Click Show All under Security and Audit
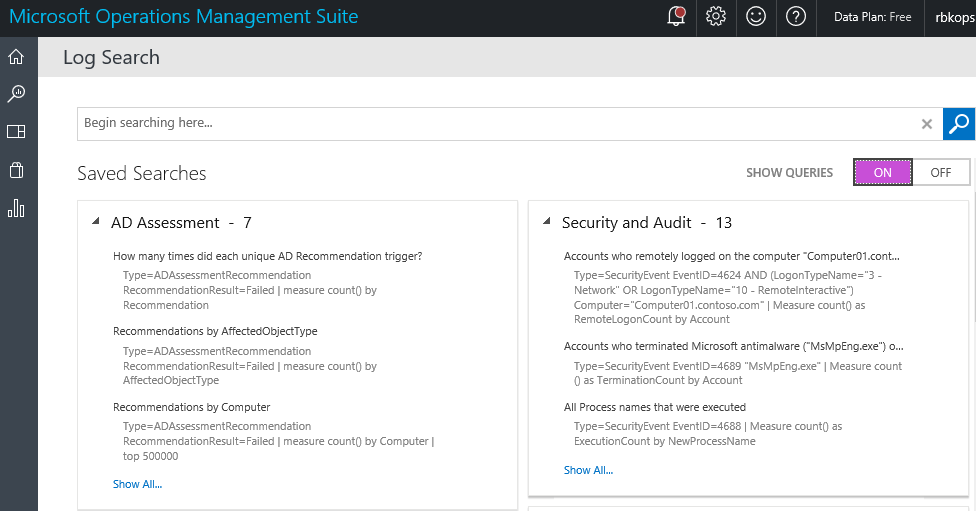This screenshot has width=976, height=511. click(588, 470)
